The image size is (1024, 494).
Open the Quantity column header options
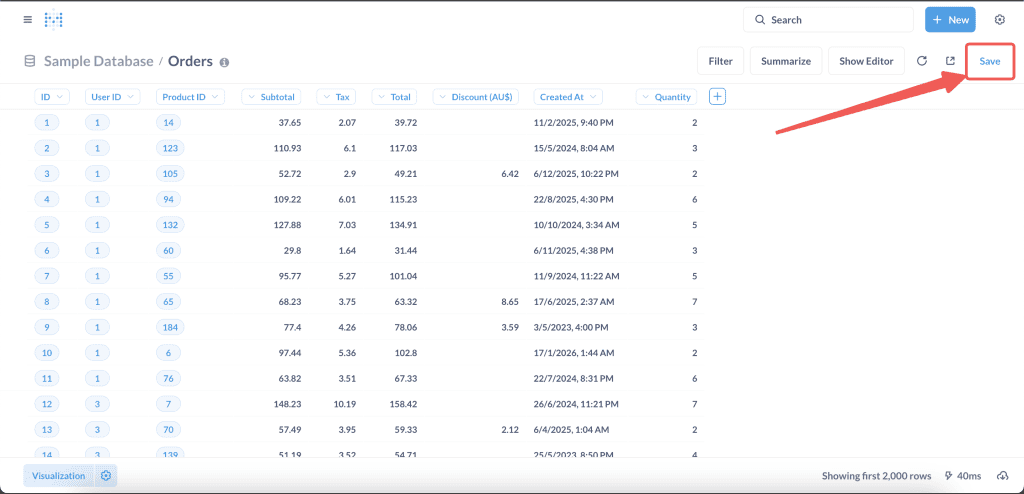666,97
